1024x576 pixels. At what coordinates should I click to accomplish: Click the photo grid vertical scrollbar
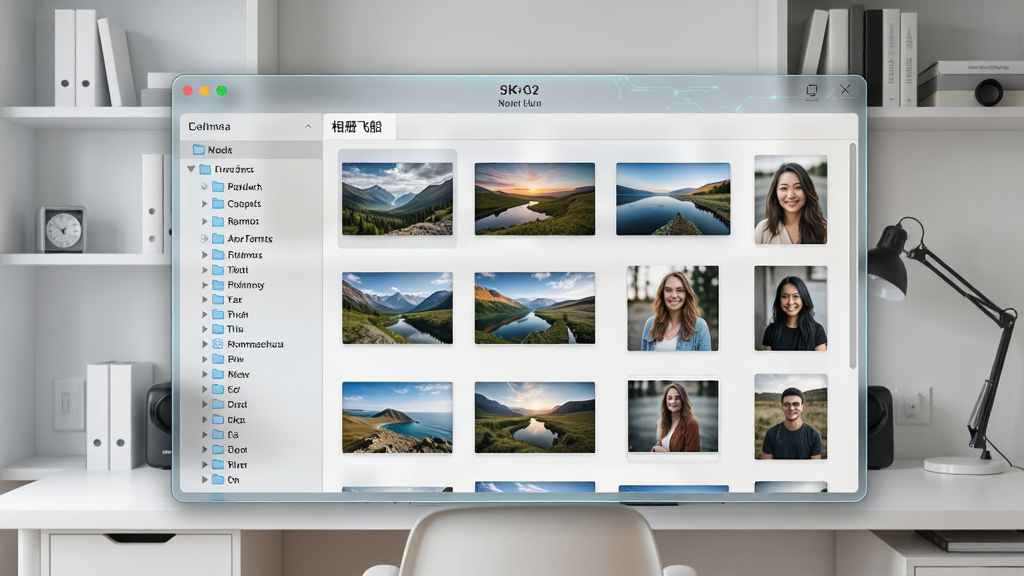[x=852, y=255]
